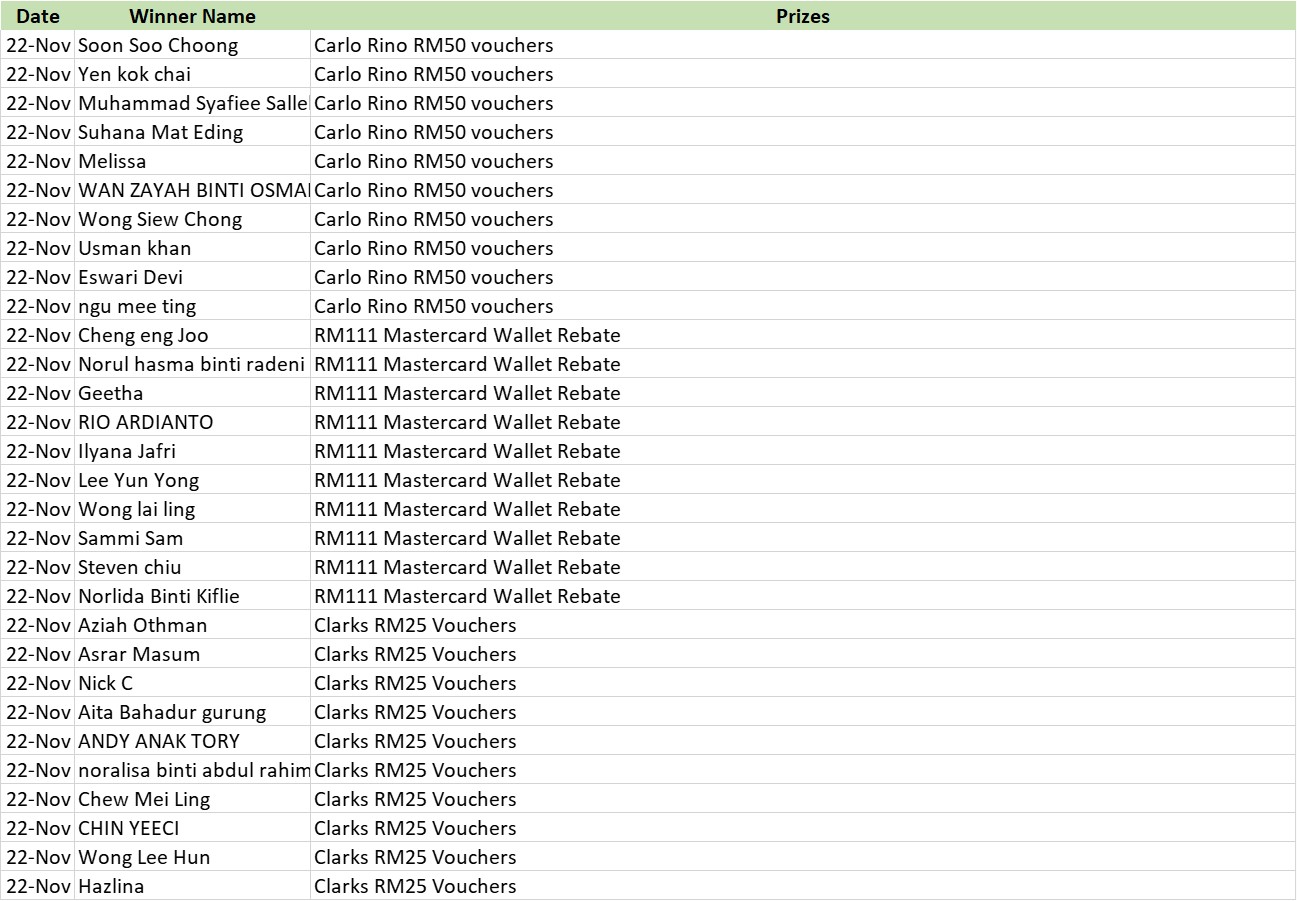Click the Prizes column header
This screenshot has height=901, width=1297.
(x=802, y=16)
